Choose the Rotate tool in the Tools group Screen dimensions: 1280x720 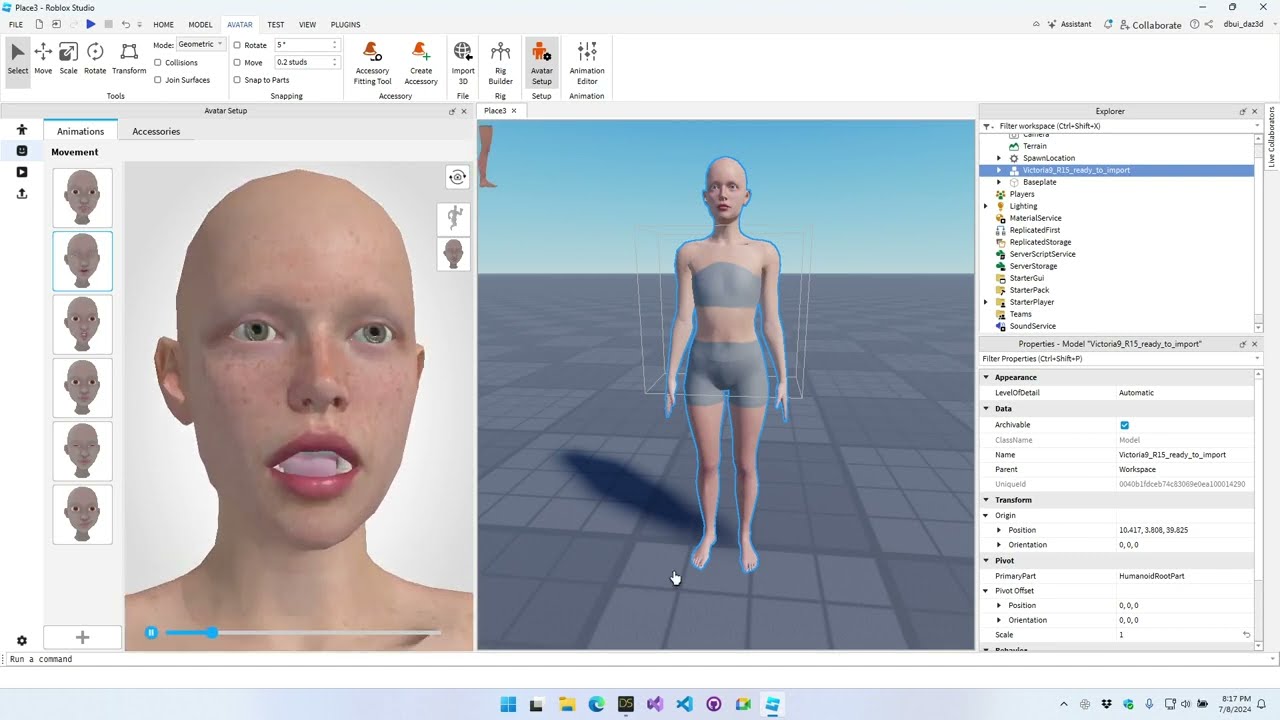[95, 59]
